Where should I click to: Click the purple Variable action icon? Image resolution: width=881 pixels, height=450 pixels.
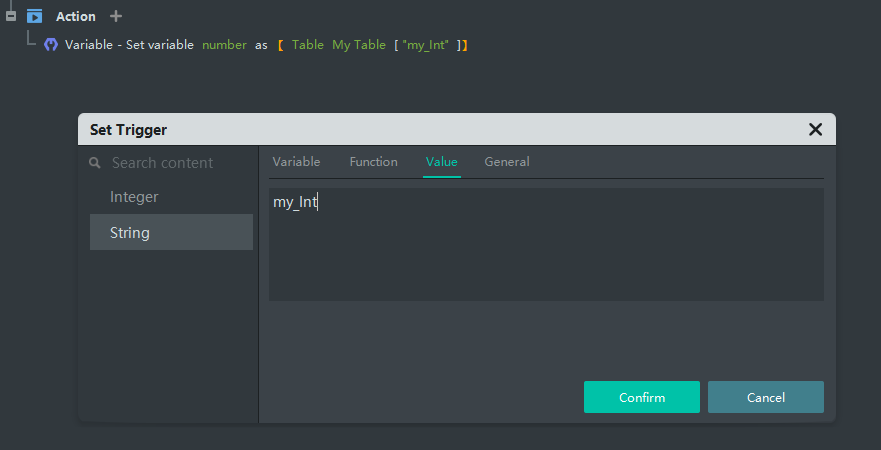pyautogui.click(x=51, y=45)
